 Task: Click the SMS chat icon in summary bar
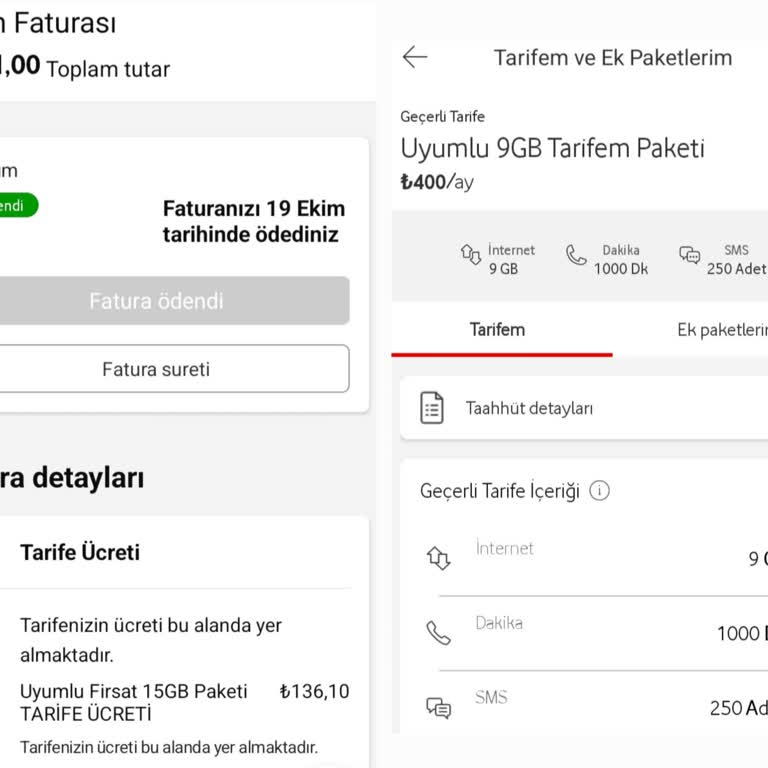pos(690,255)
